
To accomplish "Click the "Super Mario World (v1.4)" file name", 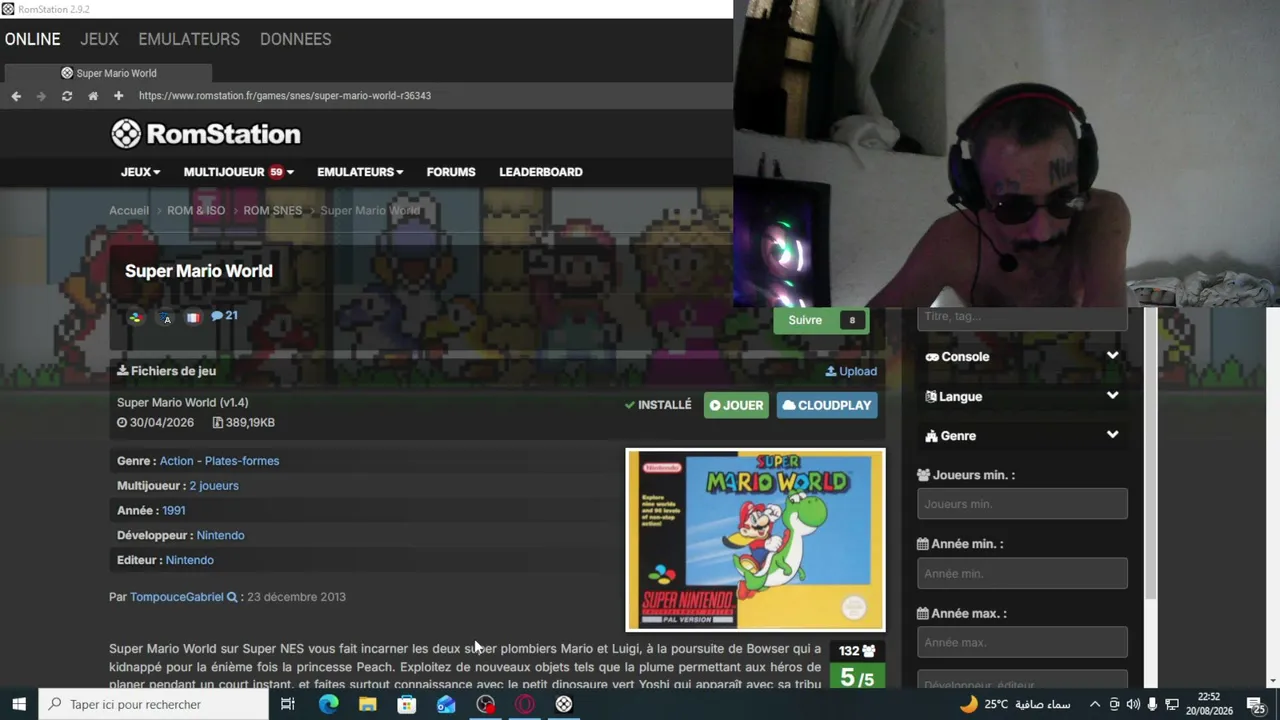I will tap(183, 402).
